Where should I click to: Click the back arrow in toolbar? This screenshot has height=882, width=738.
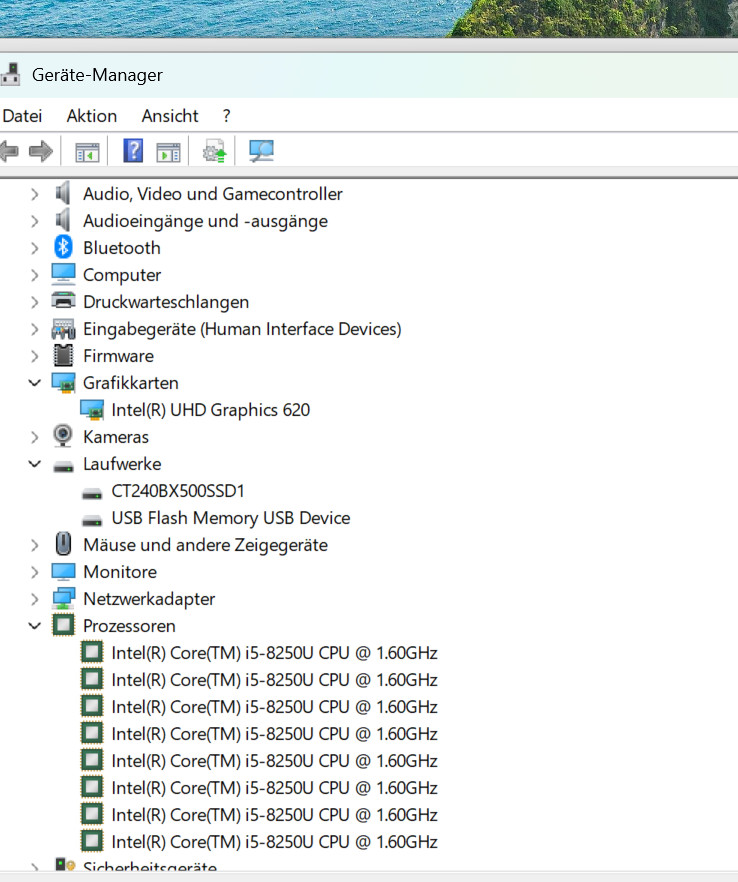[9, 151]
